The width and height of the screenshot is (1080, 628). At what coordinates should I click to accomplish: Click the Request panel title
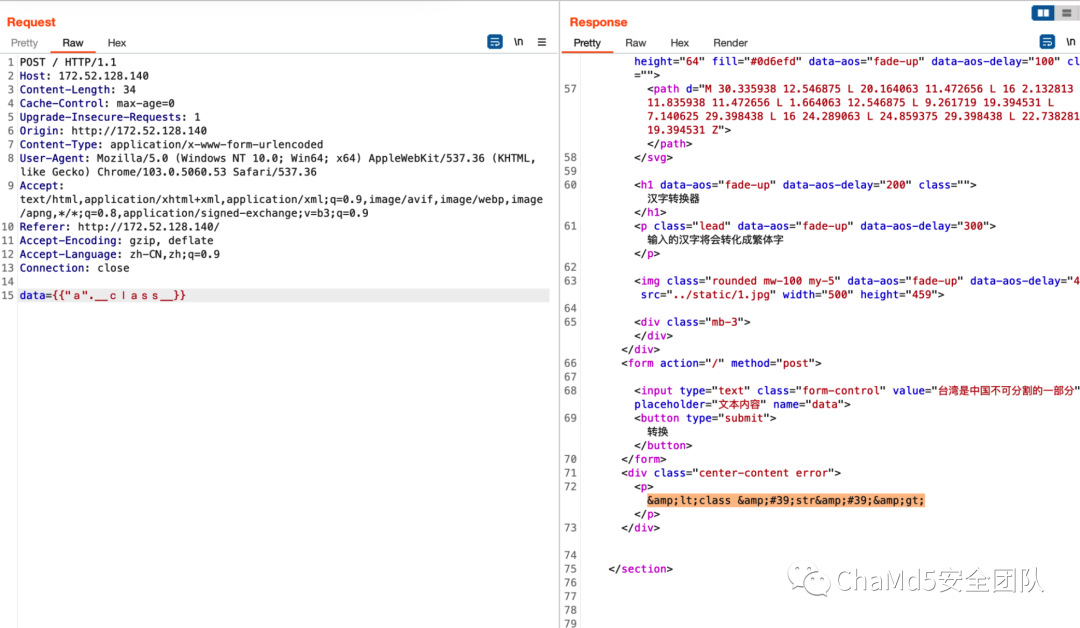pyautogui.click(x=32, y=22)
